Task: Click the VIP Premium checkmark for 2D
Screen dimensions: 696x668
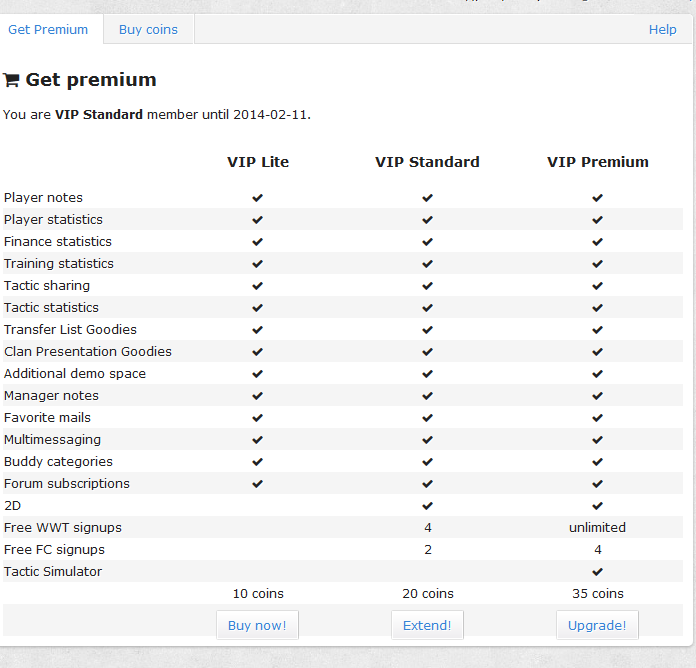Action: pos(597,506)
